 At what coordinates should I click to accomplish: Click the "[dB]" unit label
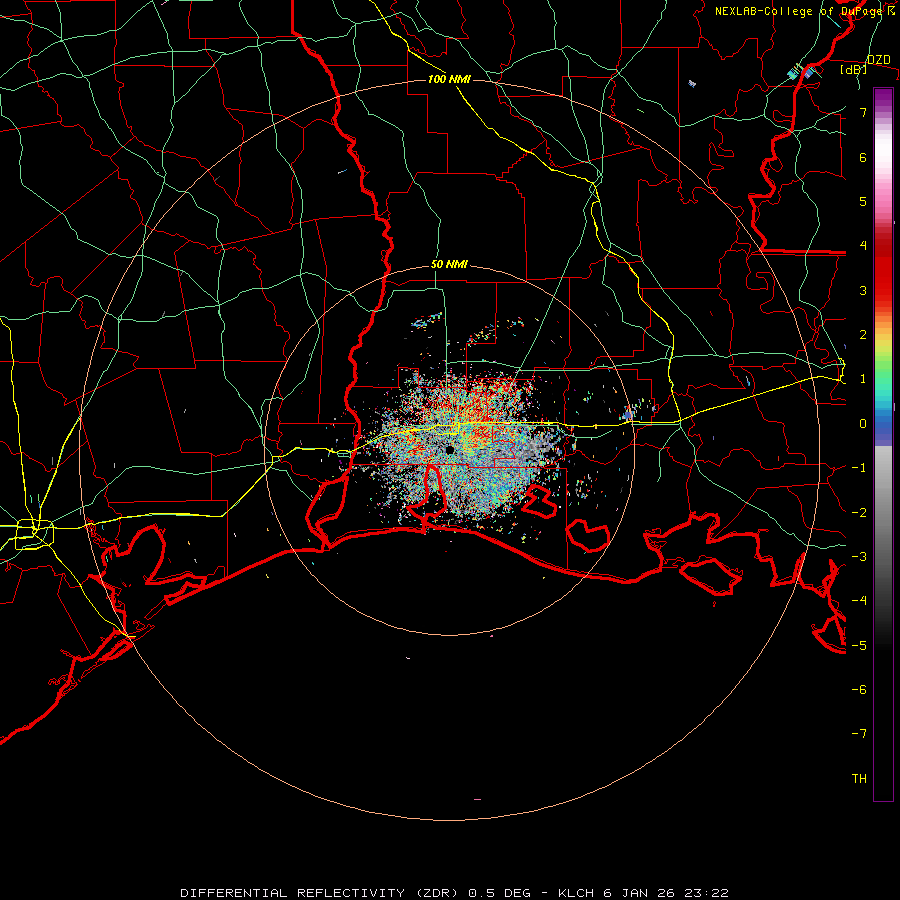pyautogui.click(x=854, y=69)
